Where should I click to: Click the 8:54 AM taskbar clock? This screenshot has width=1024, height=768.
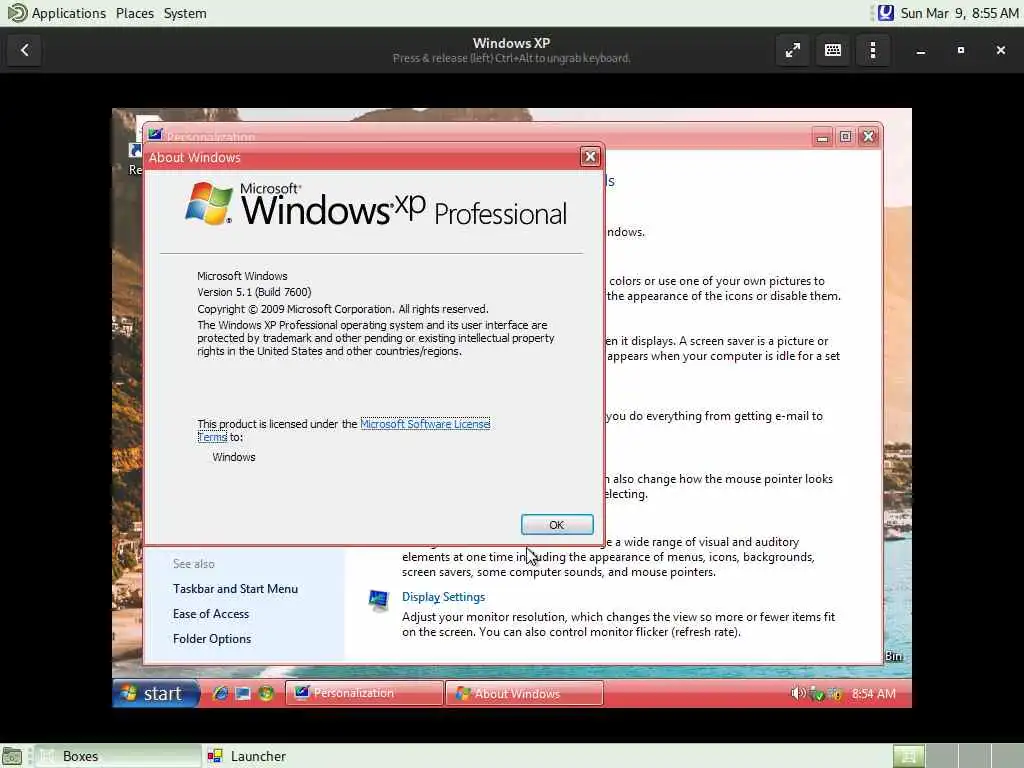(873, 694)
